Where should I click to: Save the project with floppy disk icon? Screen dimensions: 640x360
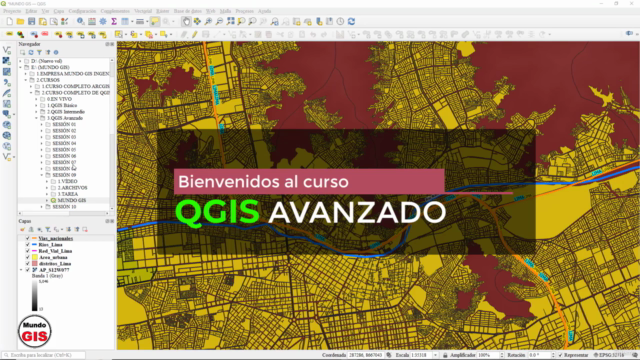coord(31,22)
